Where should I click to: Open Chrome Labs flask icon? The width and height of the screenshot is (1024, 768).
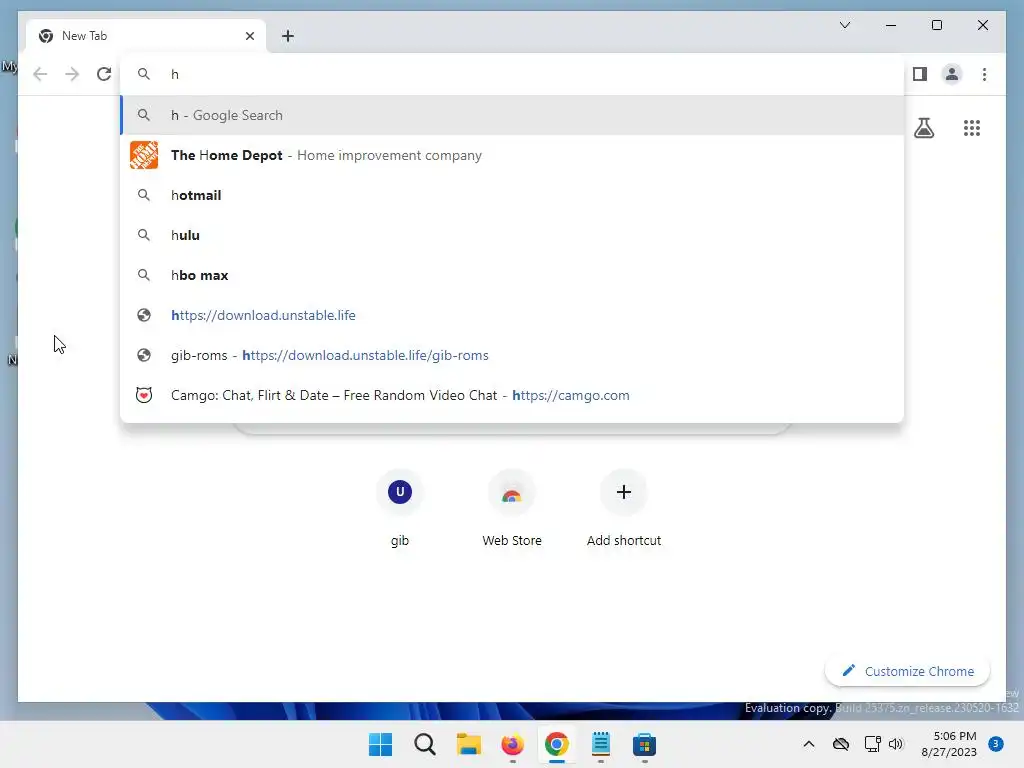(x=923, y=128)
